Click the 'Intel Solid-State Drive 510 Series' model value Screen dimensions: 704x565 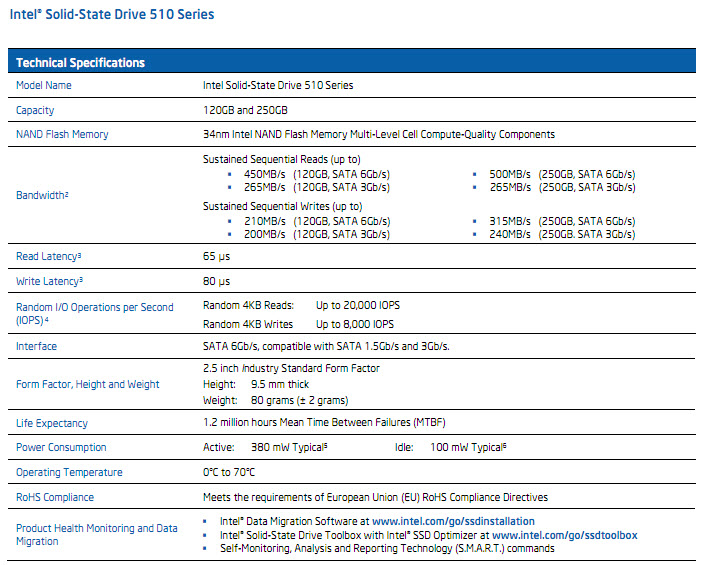278,85
